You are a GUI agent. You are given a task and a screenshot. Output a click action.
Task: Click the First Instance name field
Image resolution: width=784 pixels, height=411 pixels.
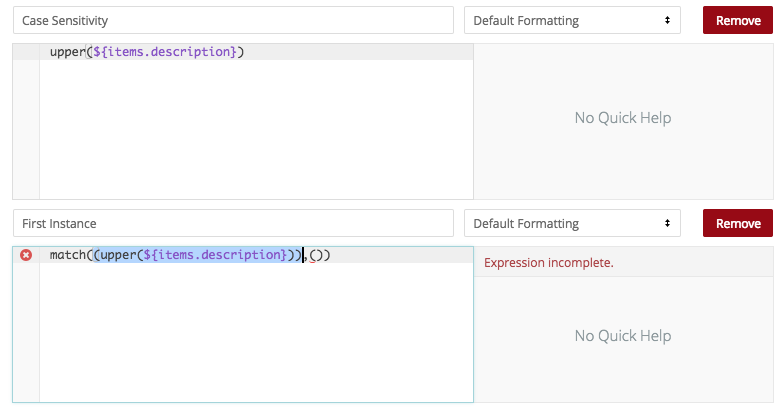coord(234,224)
